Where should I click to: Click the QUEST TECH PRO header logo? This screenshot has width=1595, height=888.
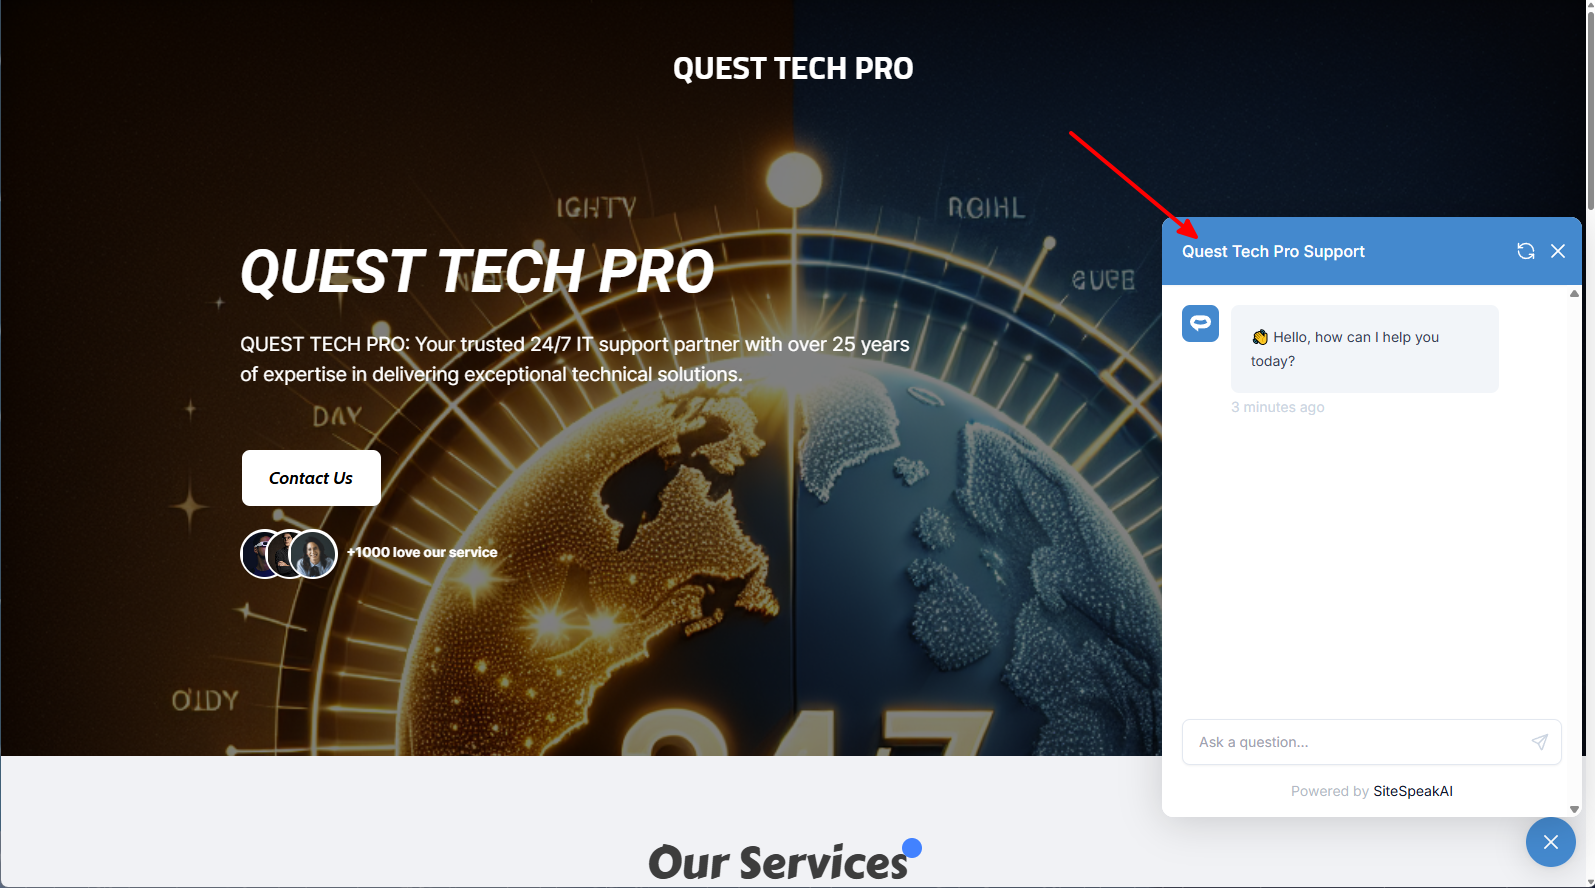[793, 68]
